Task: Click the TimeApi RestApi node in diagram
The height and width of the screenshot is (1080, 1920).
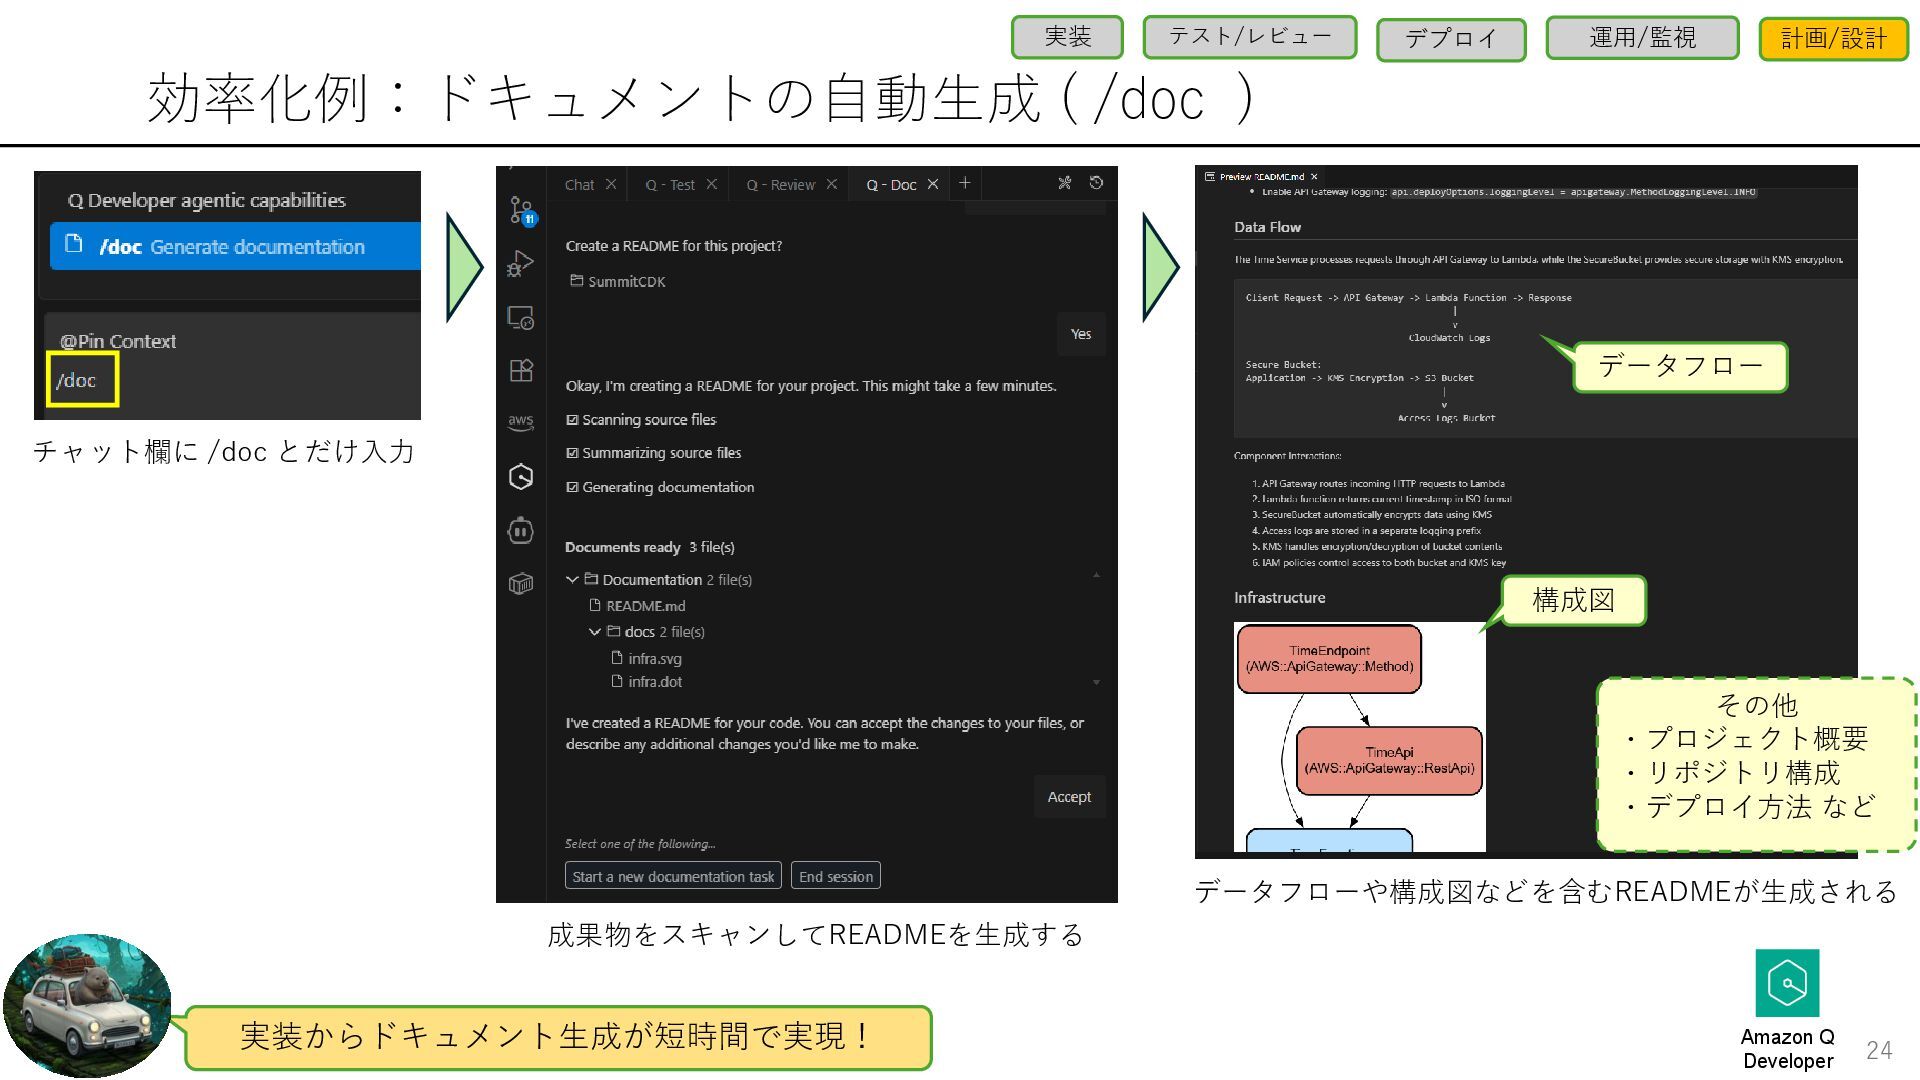Action: tap(1389, 761)
